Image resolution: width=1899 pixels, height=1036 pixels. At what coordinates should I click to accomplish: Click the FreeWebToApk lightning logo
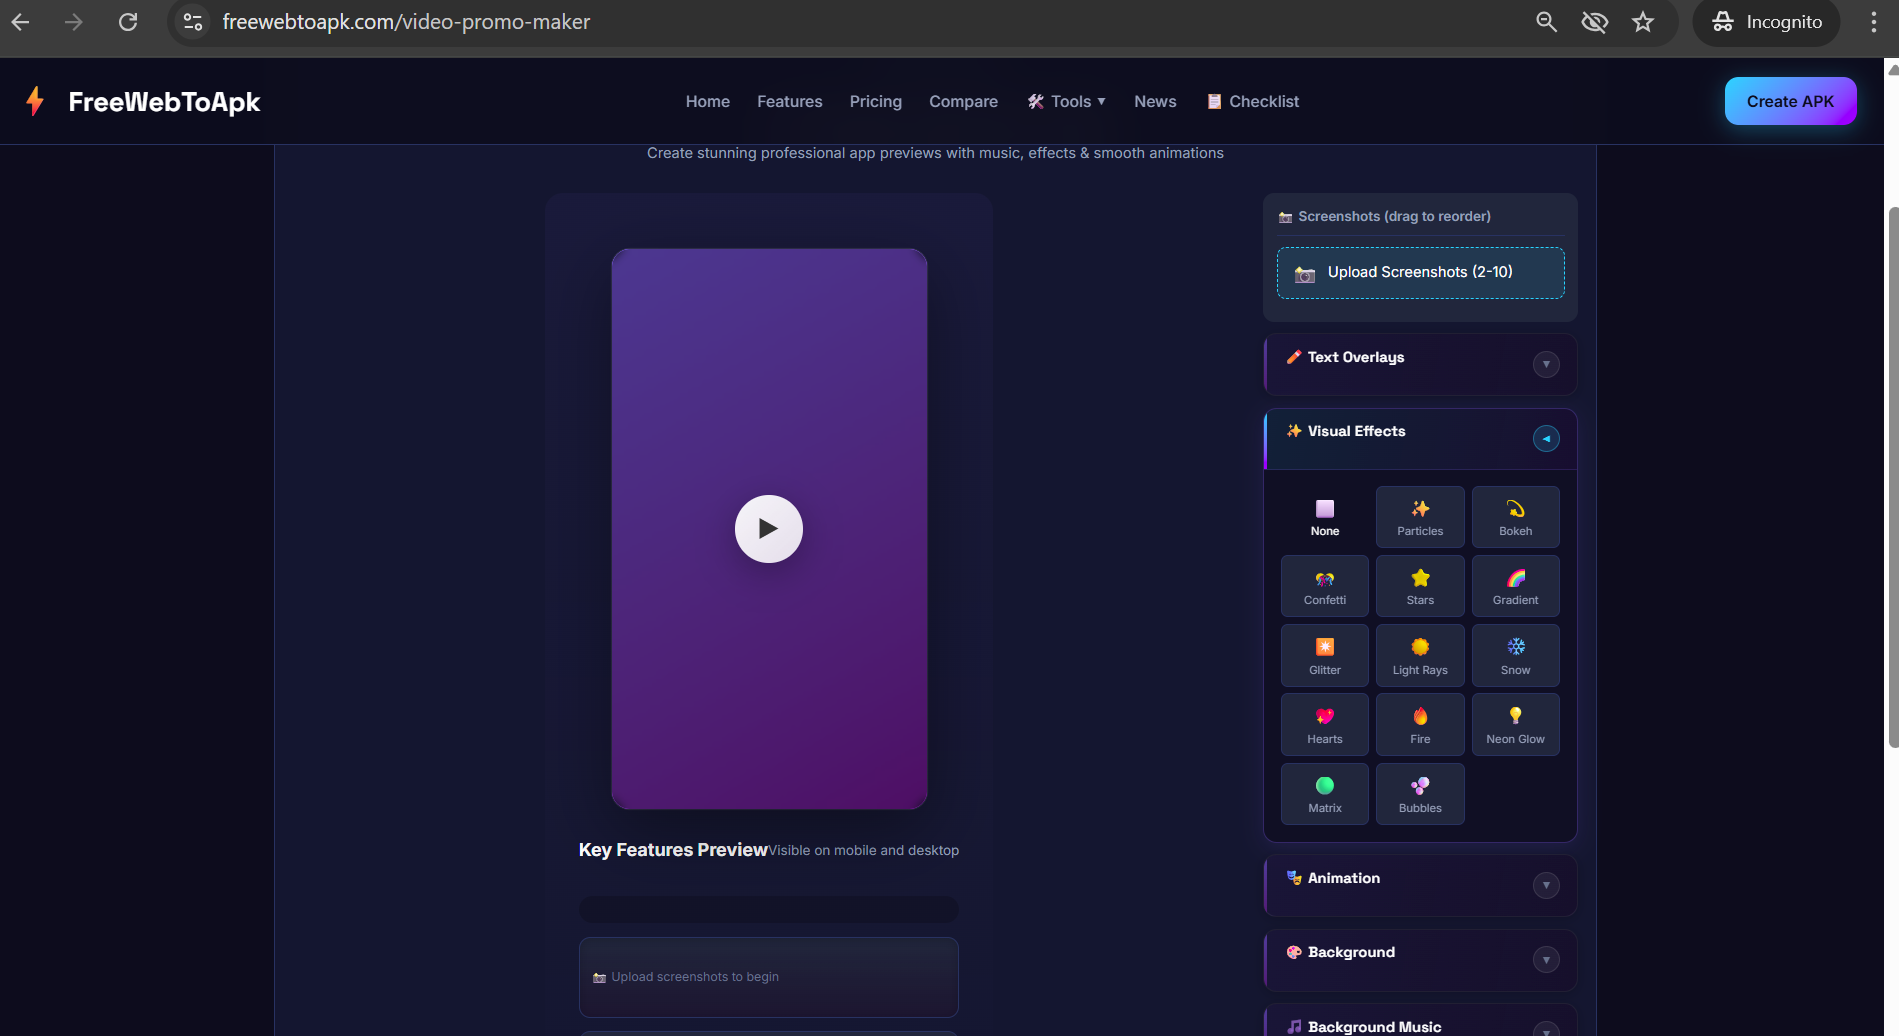tap(36, 101)
